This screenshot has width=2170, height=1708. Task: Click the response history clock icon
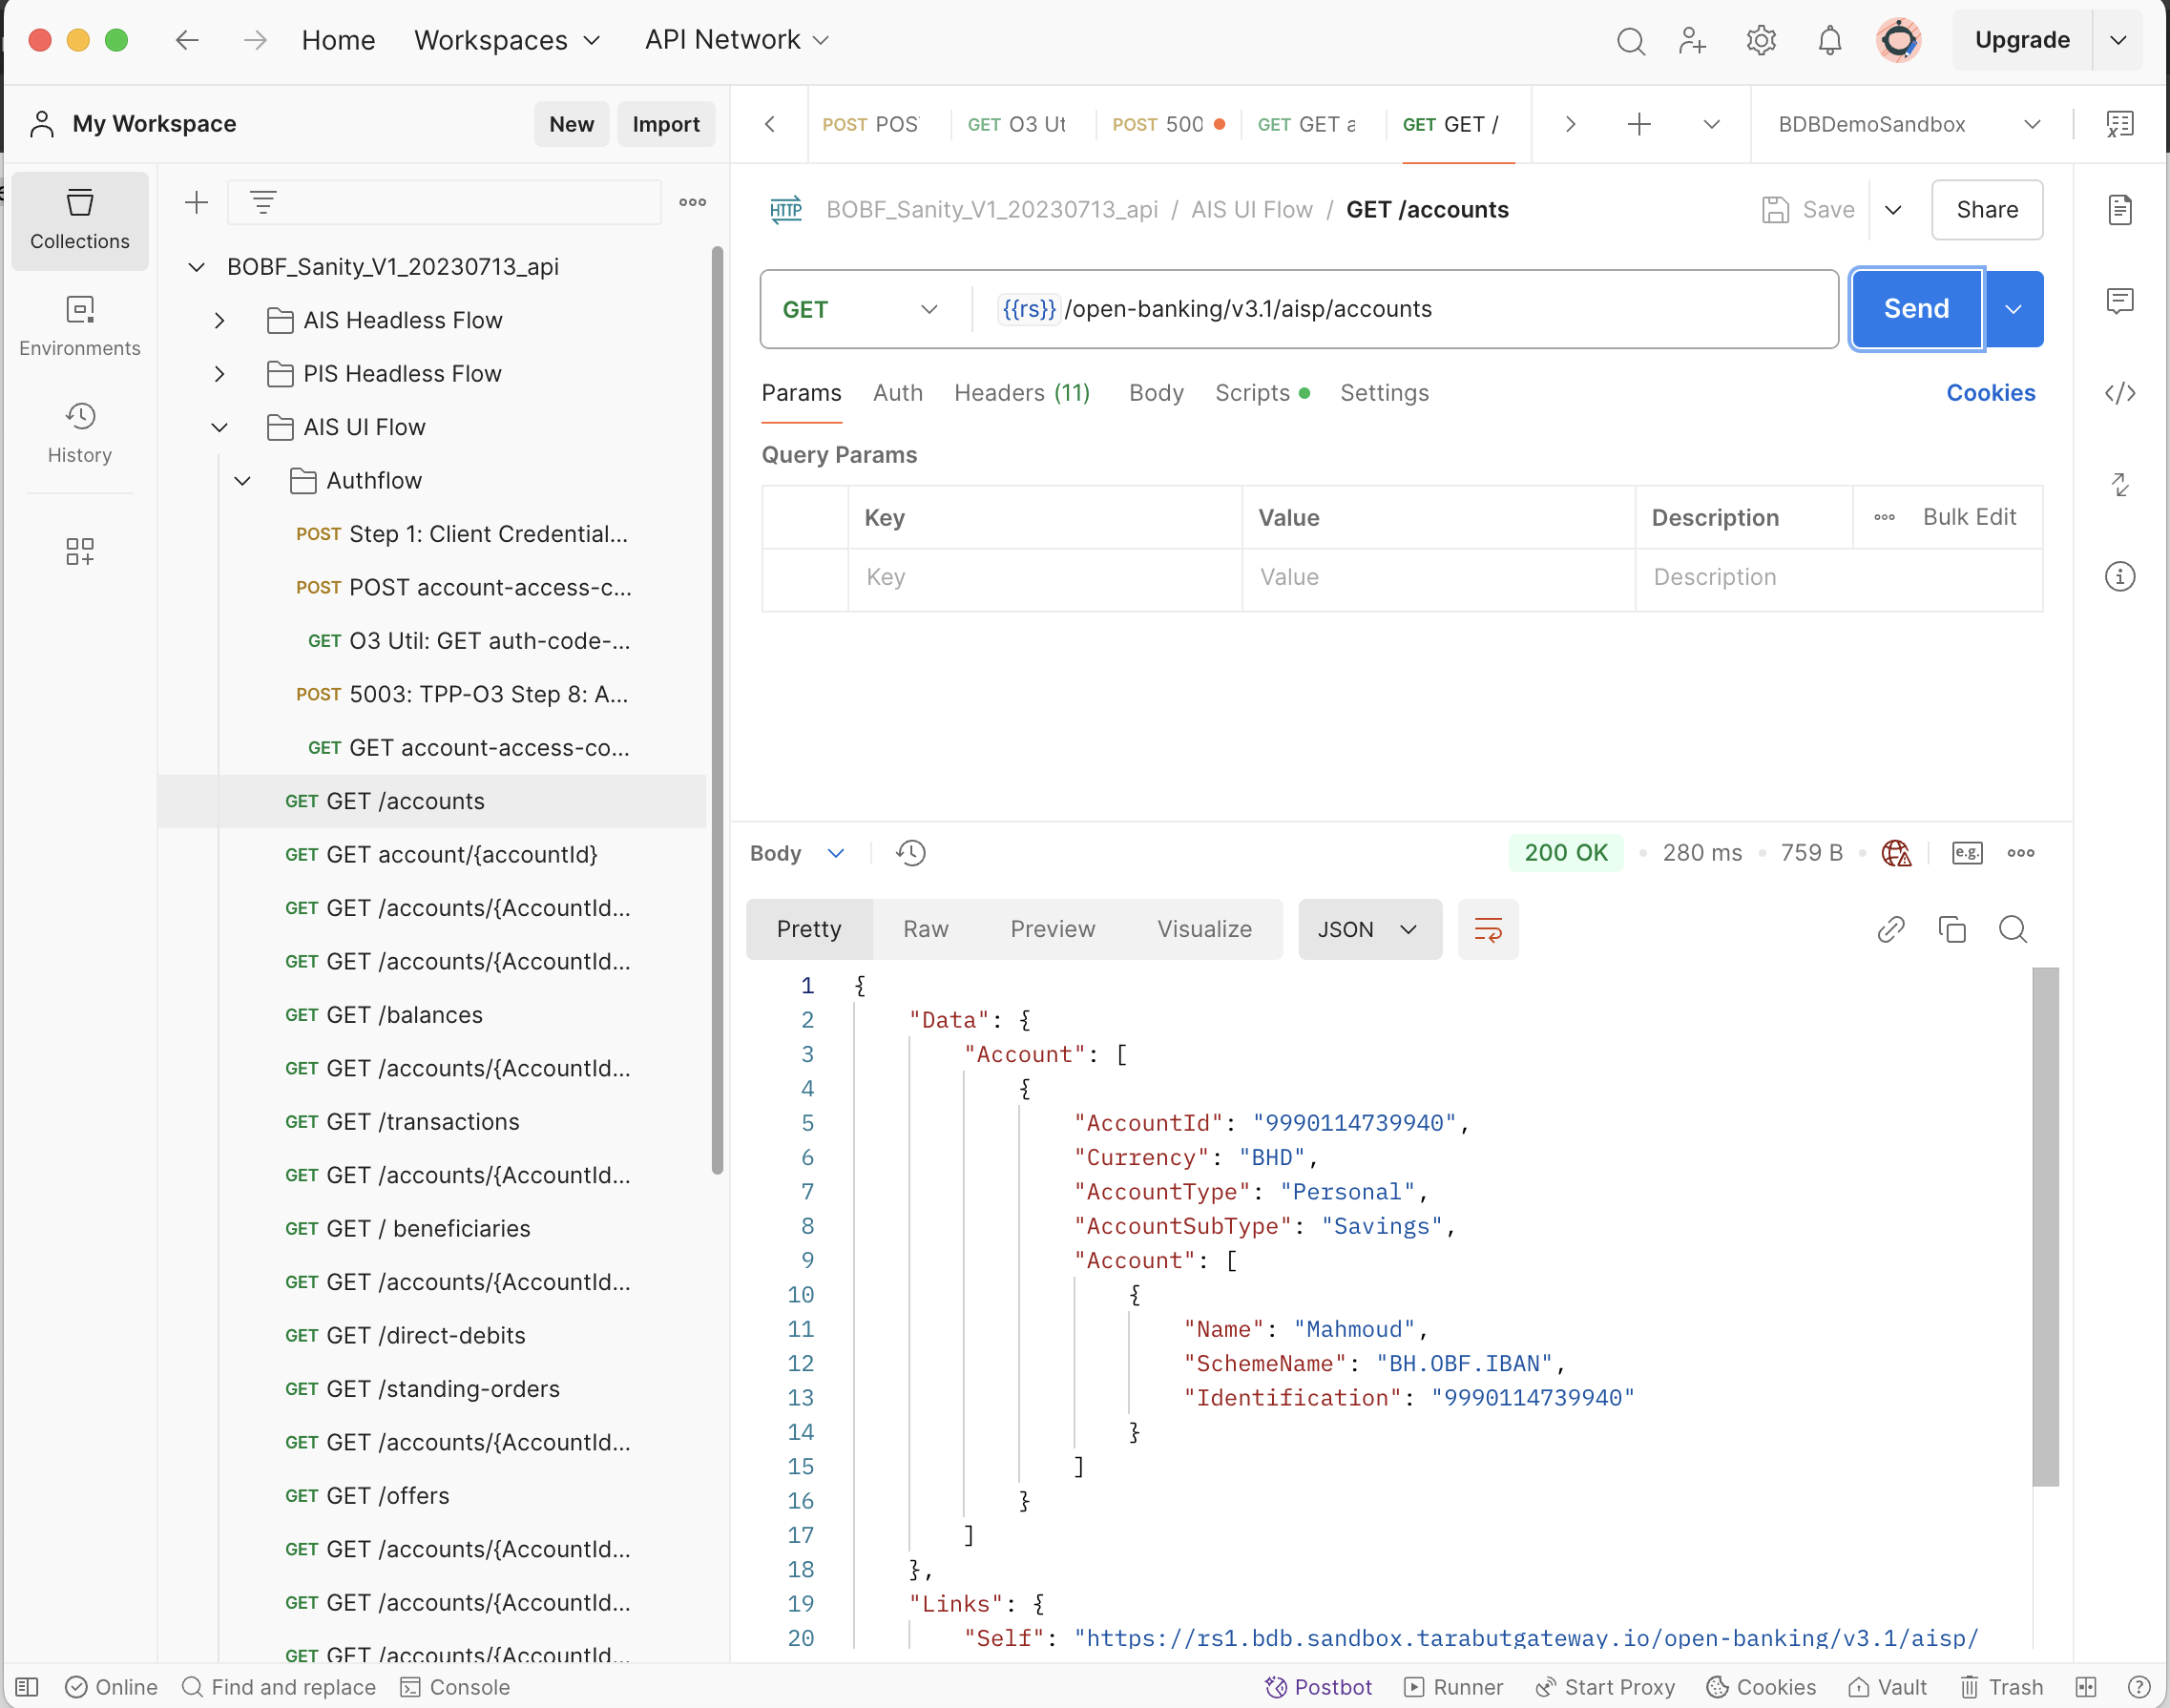click(910, 853)
